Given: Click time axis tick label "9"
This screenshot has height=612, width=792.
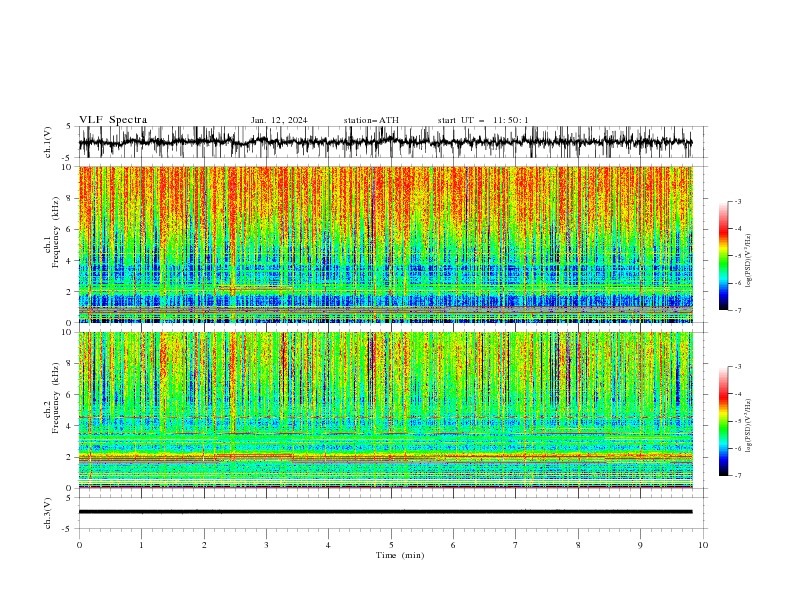Looking at the screenshot, I should 640,545.
